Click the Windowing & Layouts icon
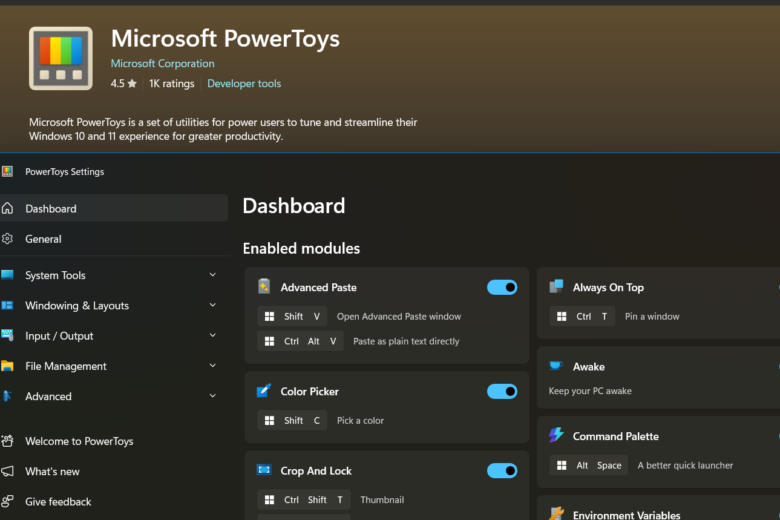Screen dimensions: 780x520 (x=7, y=305)
